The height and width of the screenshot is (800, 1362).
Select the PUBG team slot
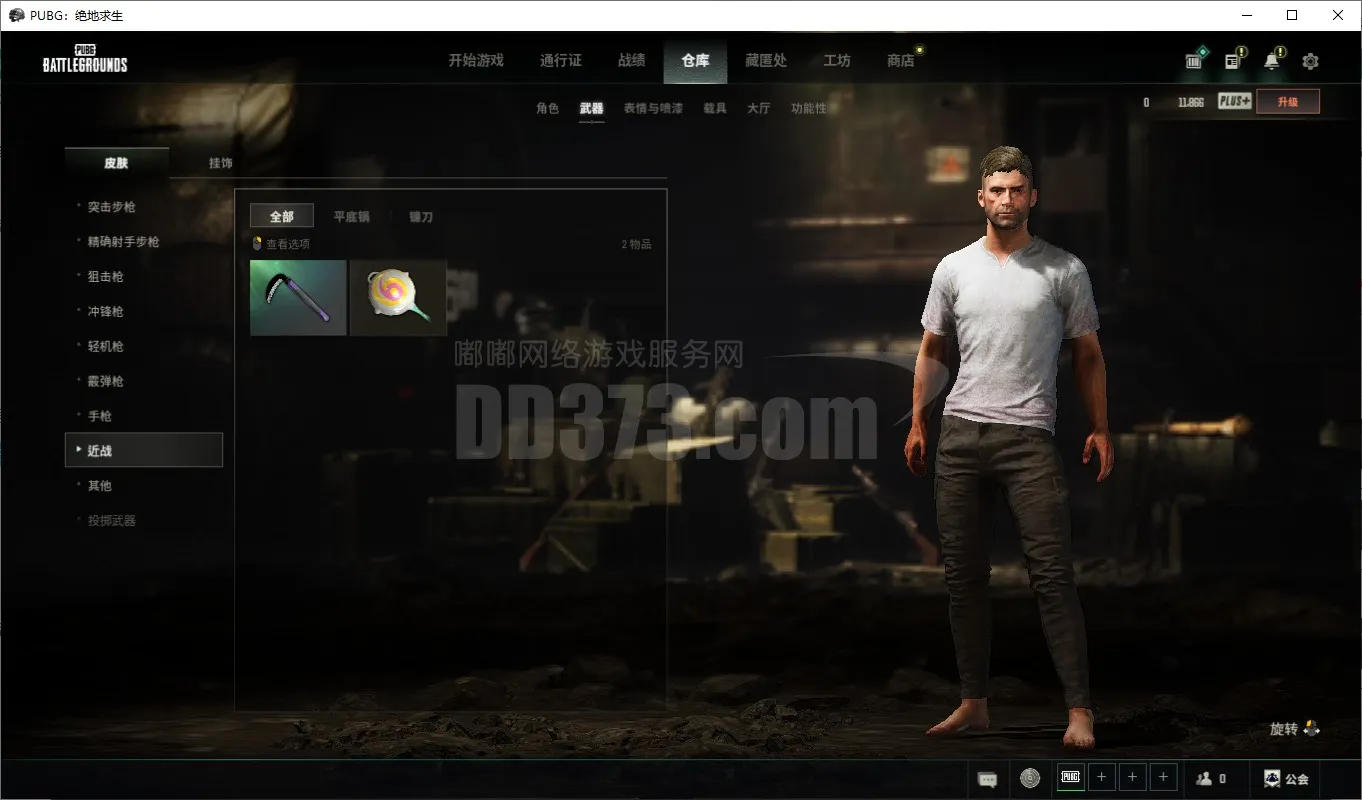tap(1071, 777)
